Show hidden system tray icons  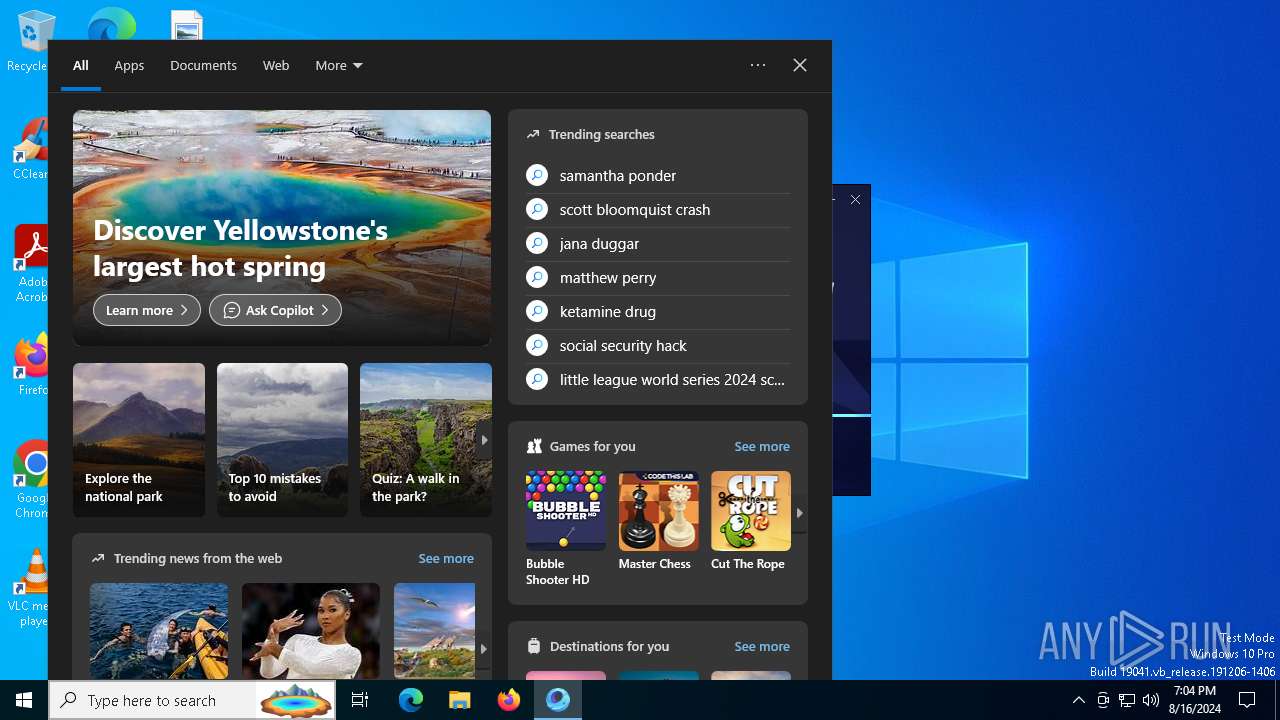point(1078,700)
